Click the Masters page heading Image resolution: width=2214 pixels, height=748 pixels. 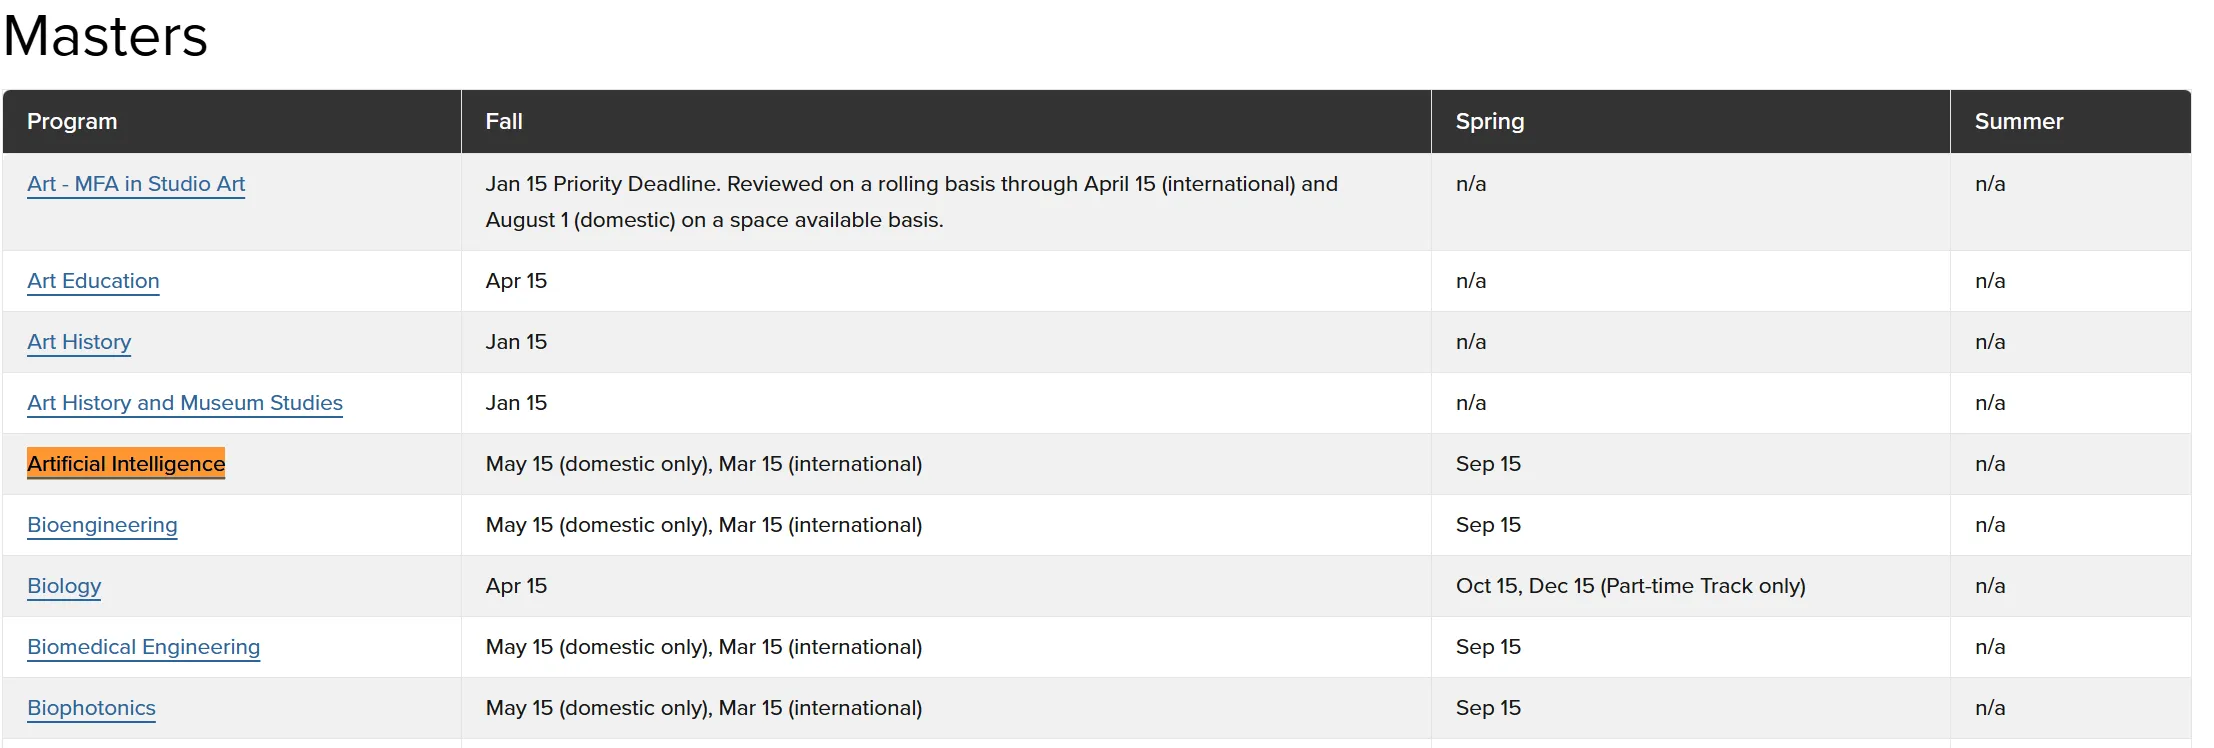click(x=106, y=36)
